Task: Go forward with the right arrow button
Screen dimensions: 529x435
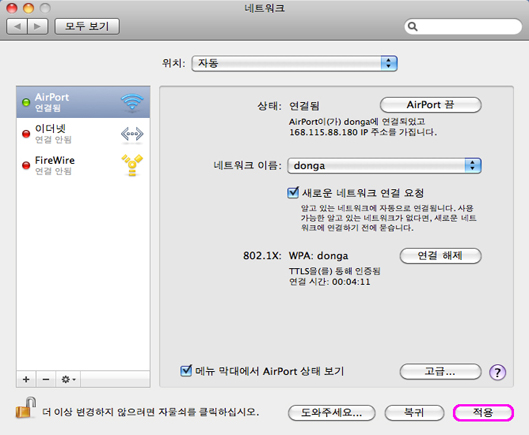Action: point(38,26)
